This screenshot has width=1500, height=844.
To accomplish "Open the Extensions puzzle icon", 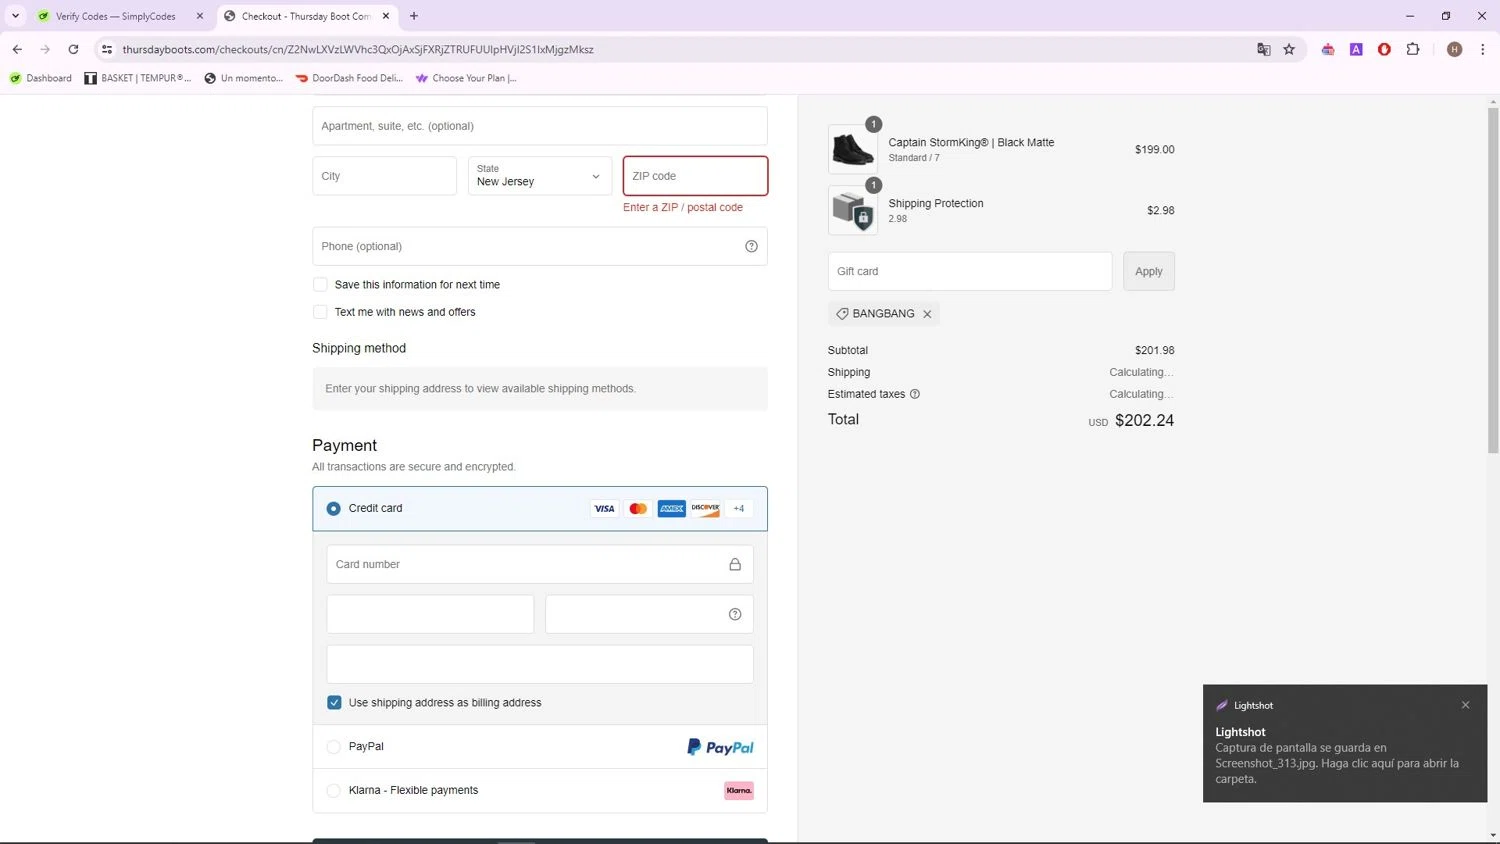I will point(1413,49).
